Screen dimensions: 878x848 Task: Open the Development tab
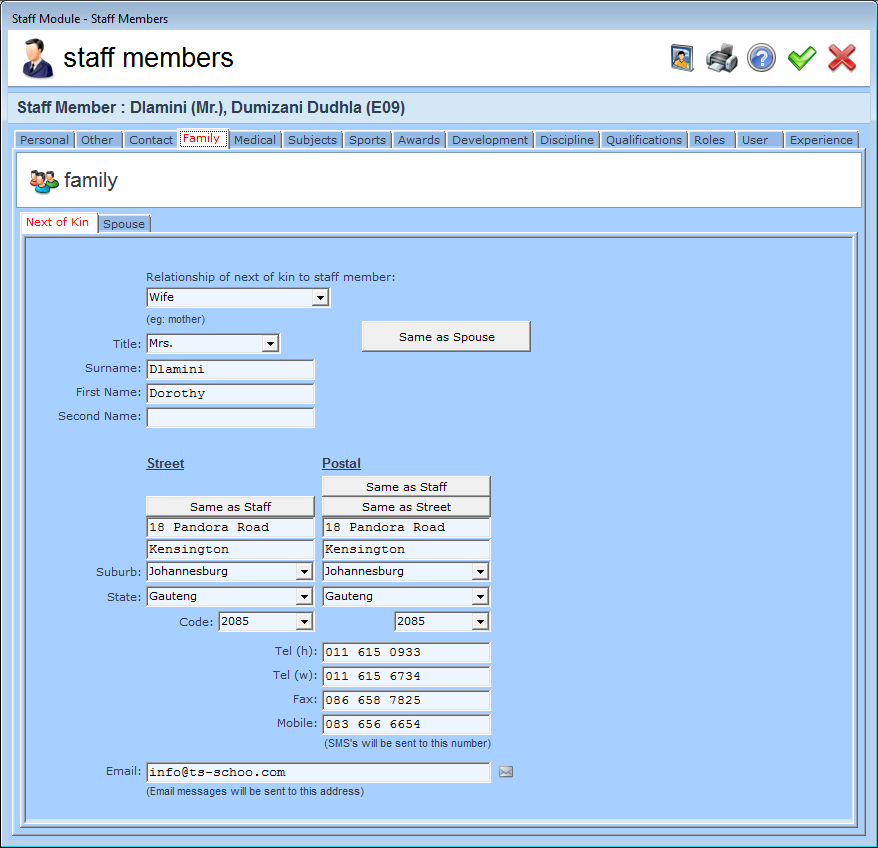490,140
